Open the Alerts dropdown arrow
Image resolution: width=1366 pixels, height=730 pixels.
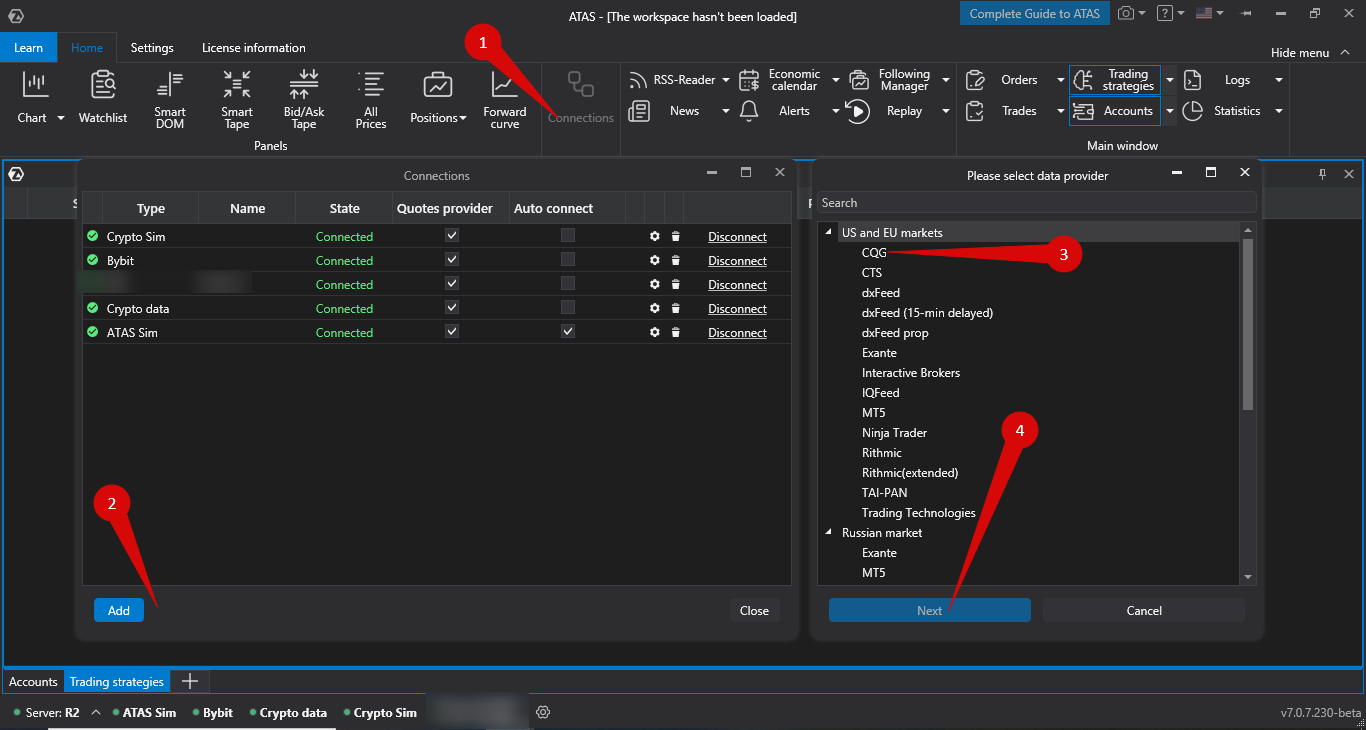[836, 111]
